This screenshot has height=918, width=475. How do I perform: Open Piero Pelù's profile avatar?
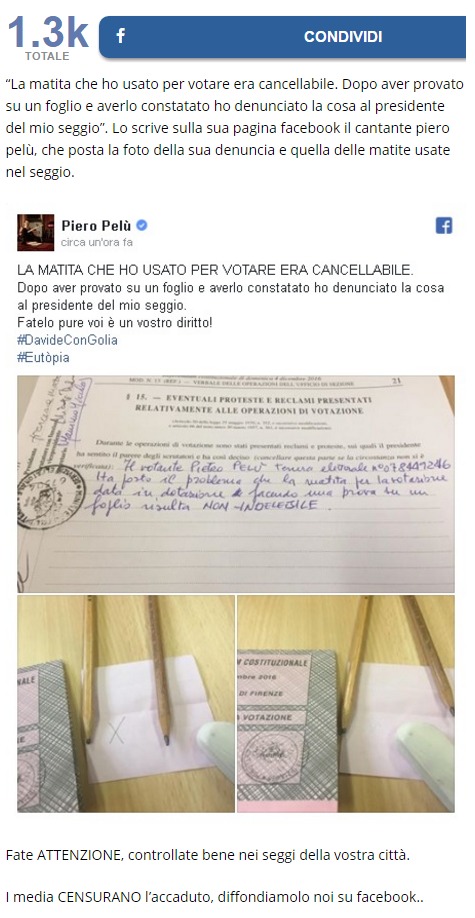pos(36,232)
